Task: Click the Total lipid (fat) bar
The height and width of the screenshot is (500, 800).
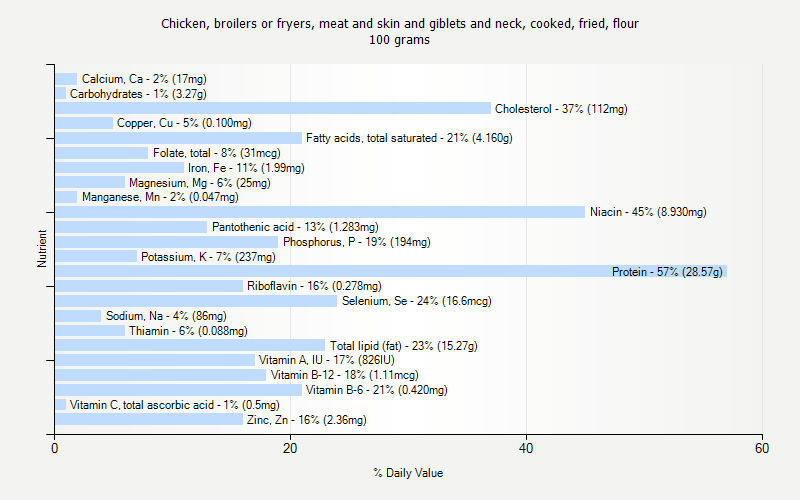Action: tap(190, 345)
